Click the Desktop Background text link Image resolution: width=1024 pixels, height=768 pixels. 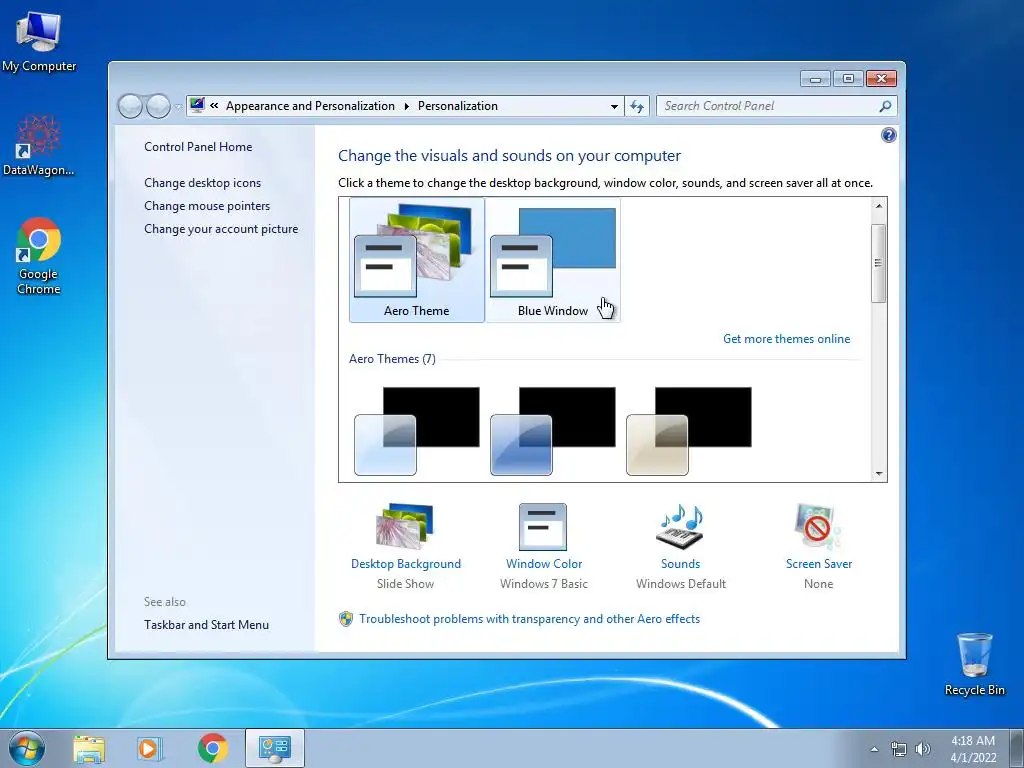point(406,564)
